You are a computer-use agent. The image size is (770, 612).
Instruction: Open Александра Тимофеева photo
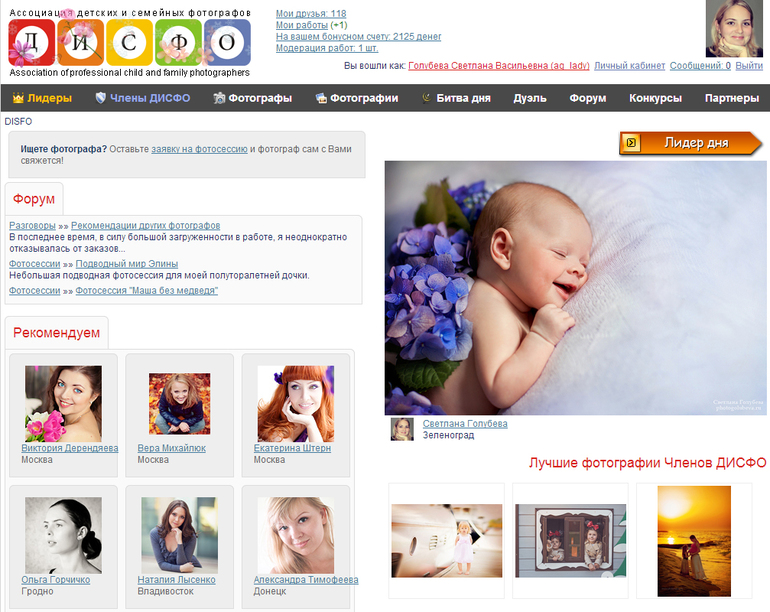[x=296, y=535]
